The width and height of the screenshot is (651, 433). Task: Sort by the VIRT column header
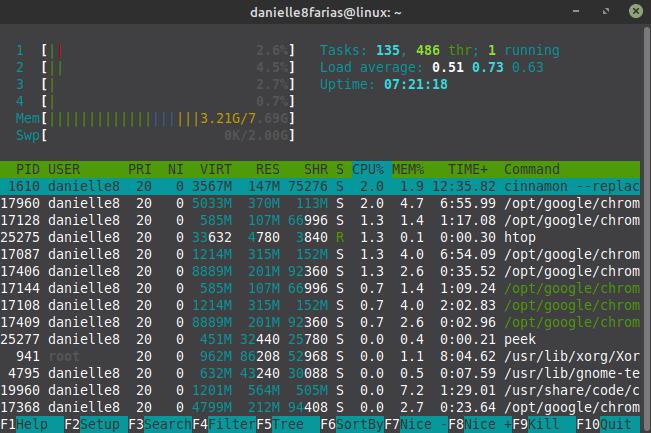tap(216, 169)
